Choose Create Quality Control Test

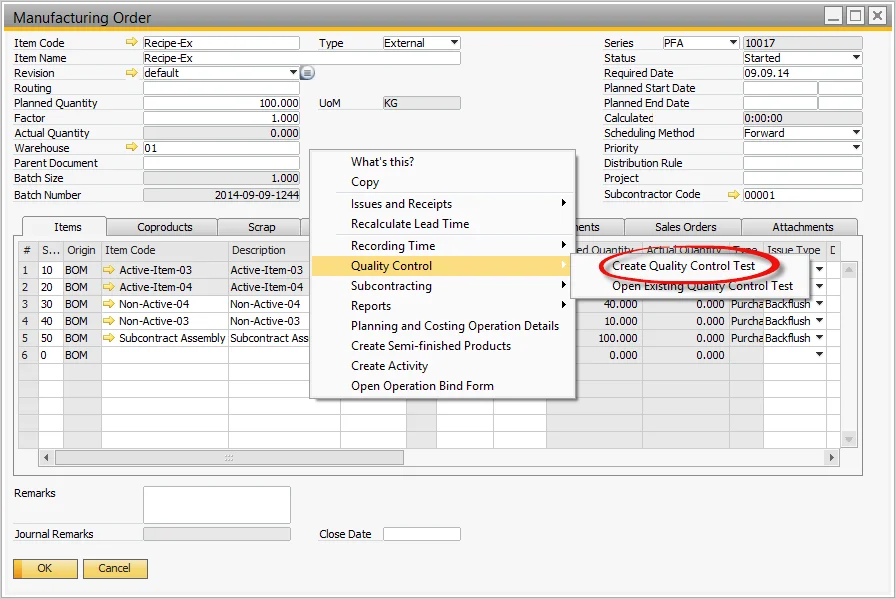[683, 266]
